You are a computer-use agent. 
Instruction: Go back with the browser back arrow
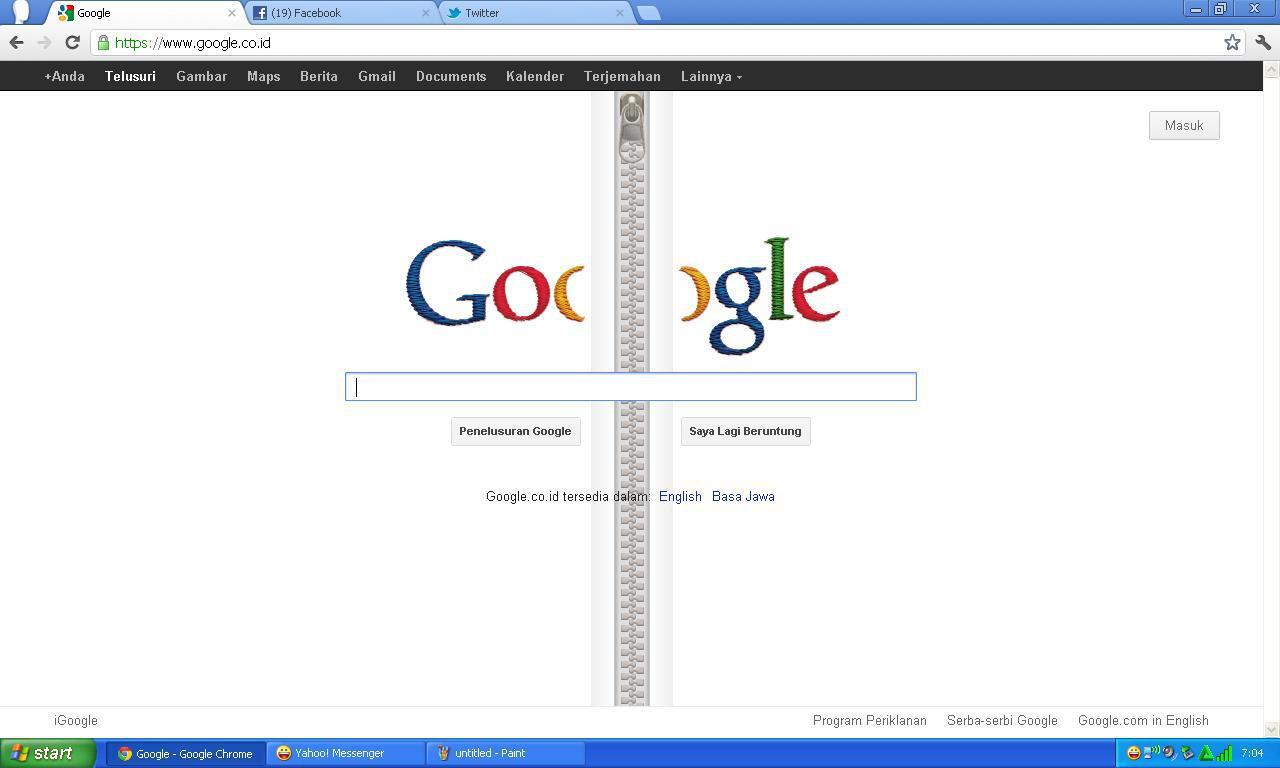point(16,42)
